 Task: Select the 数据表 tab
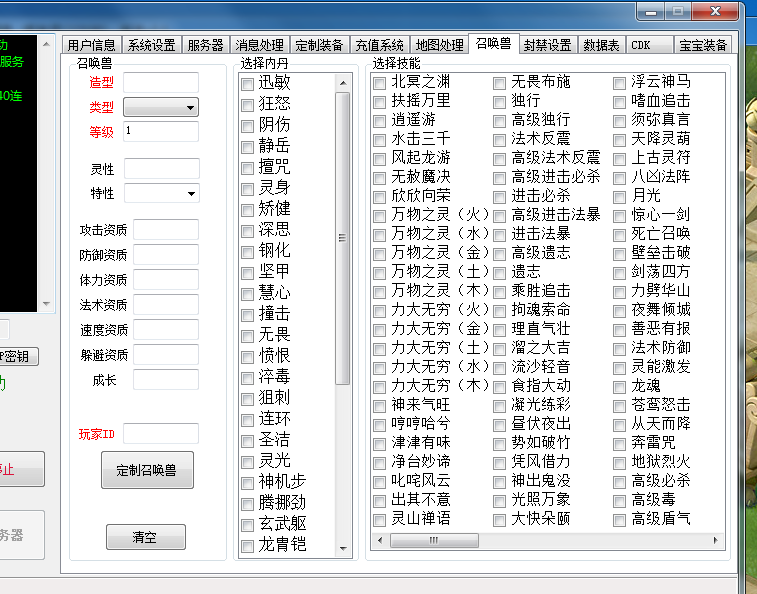click(x=602, y=45)
